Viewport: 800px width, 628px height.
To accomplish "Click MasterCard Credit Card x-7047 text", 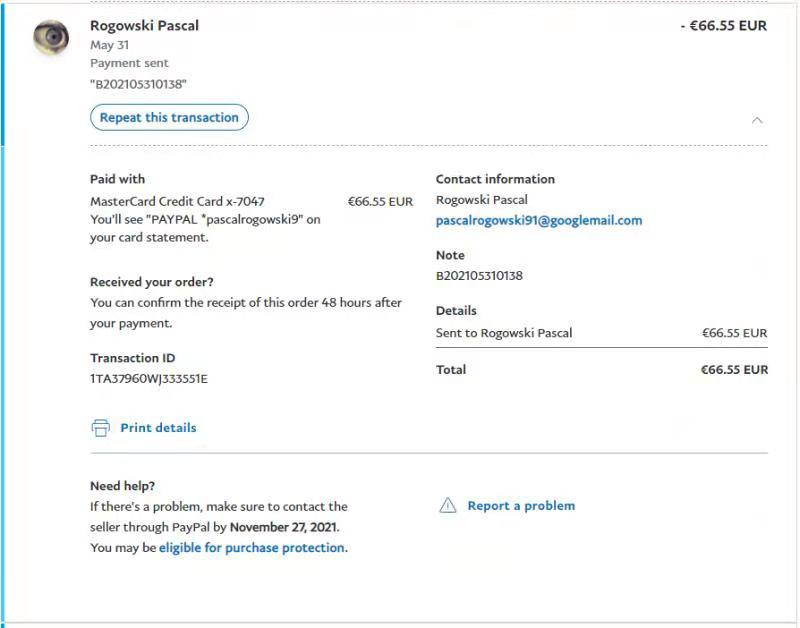I will click(177, 201).
